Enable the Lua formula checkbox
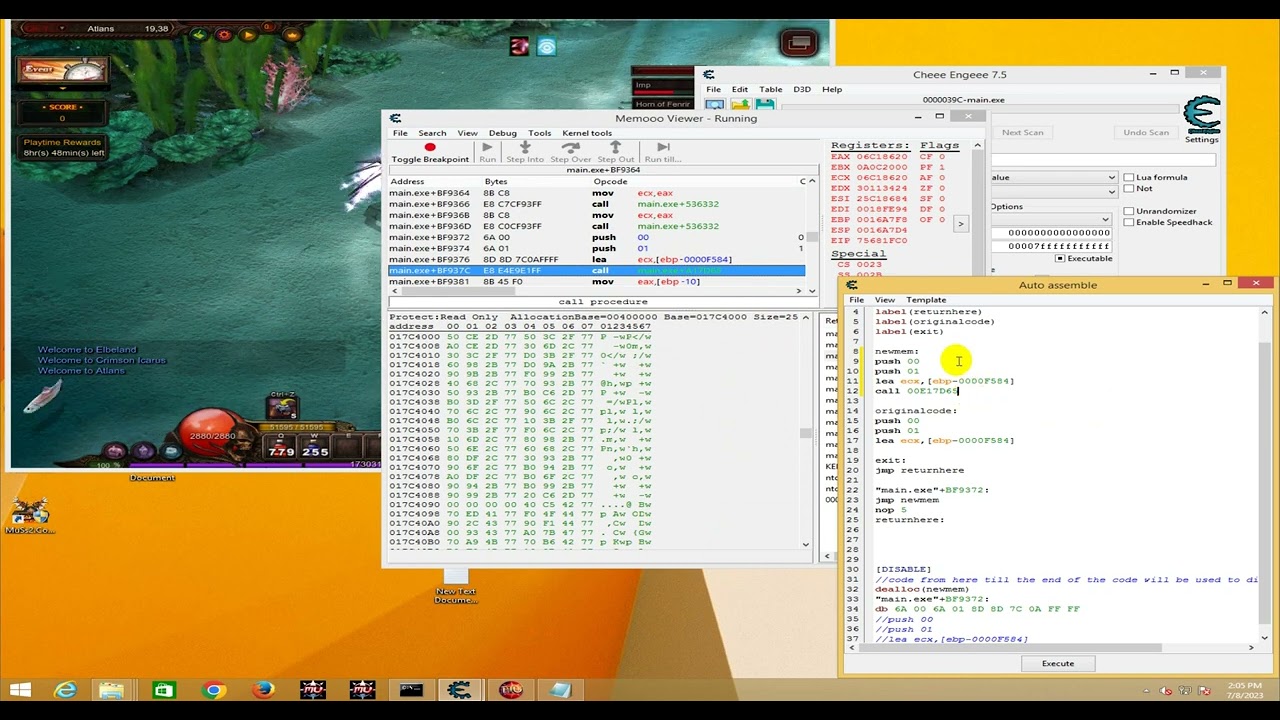 pos(1129,178)
